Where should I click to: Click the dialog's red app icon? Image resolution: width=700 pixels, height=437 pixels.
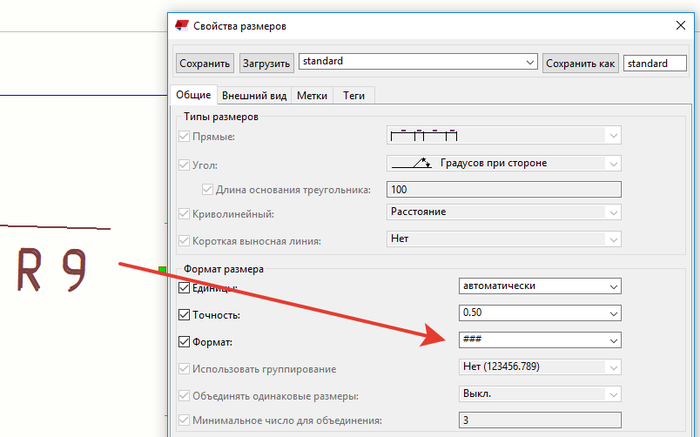tap(182, 25)
